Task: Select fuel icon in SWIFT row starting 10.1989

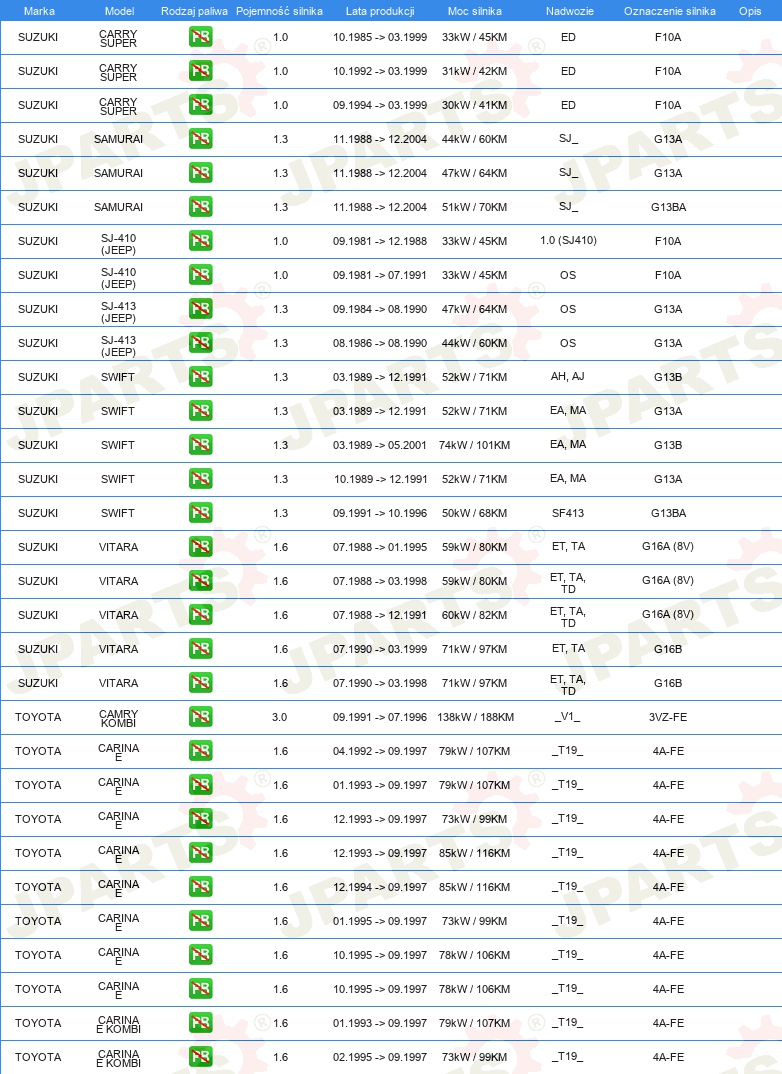Action: click(201, 479)
